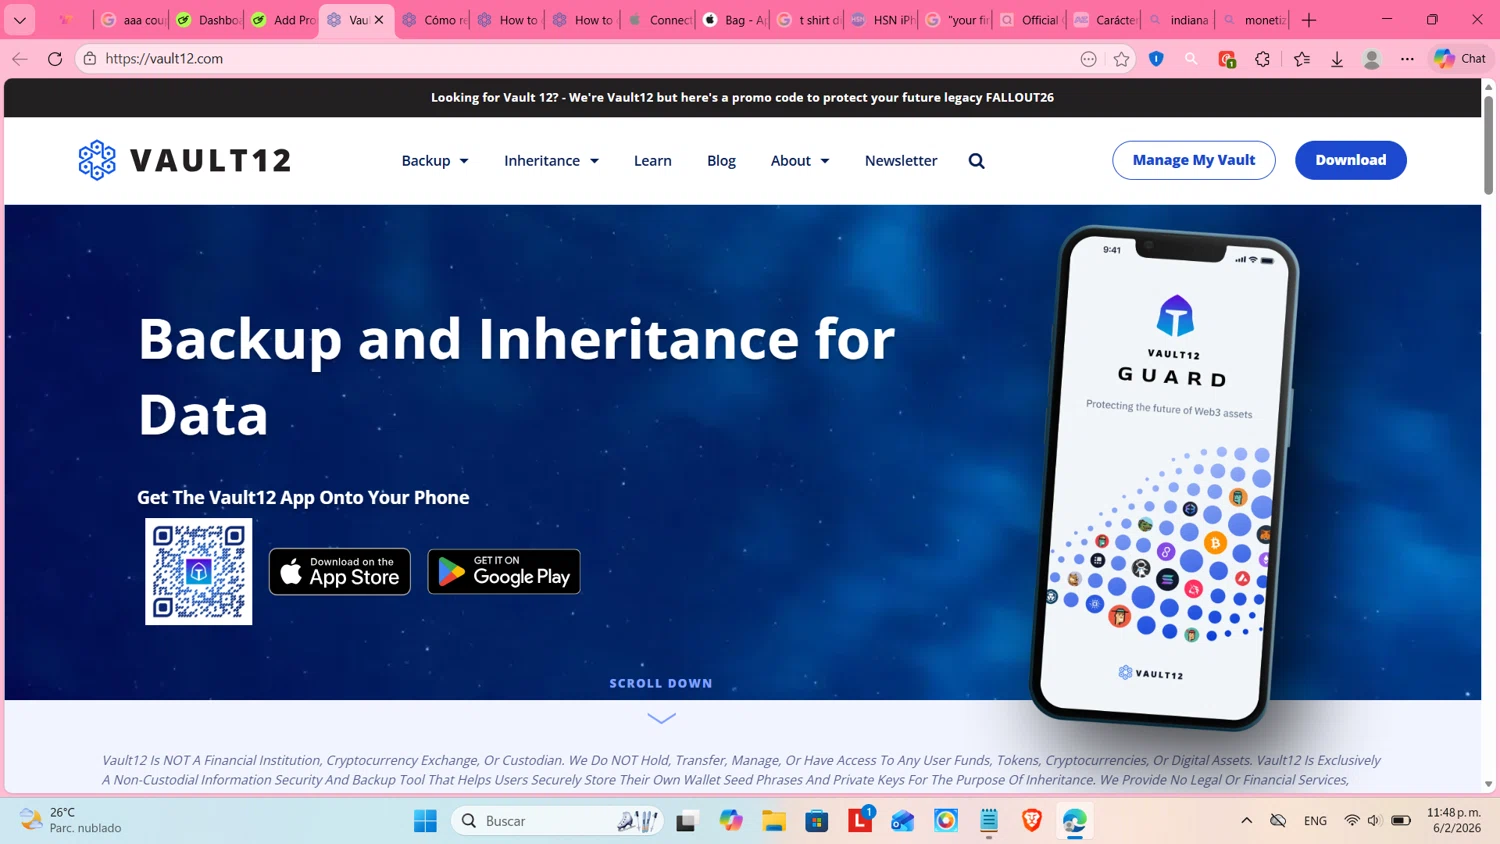Open the weather widget showing 26°C
Screen dimensions: 1500x844
coord(72,820)
